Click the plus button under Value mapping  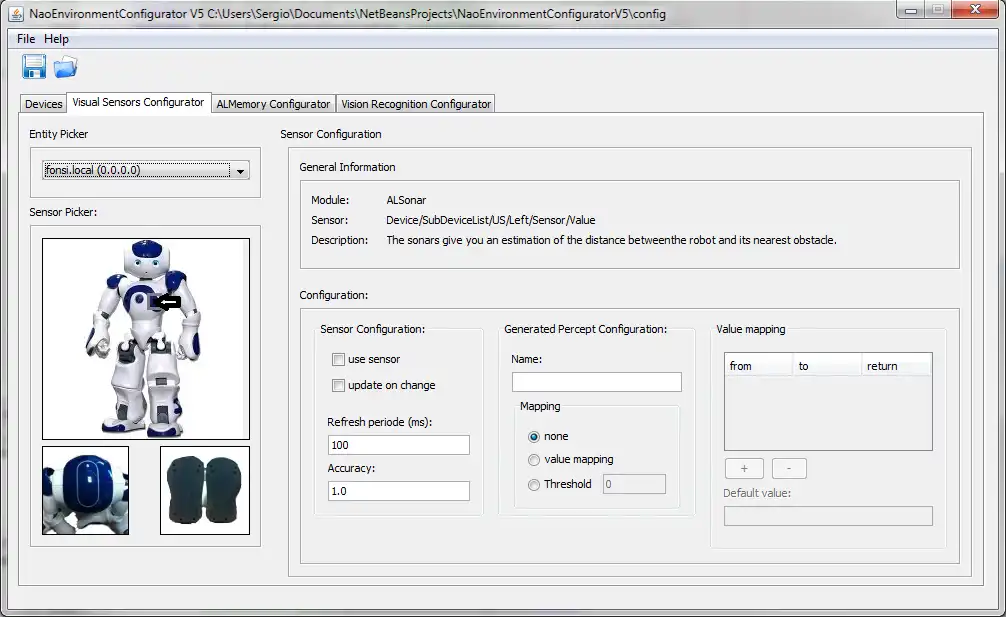[744, 469]
